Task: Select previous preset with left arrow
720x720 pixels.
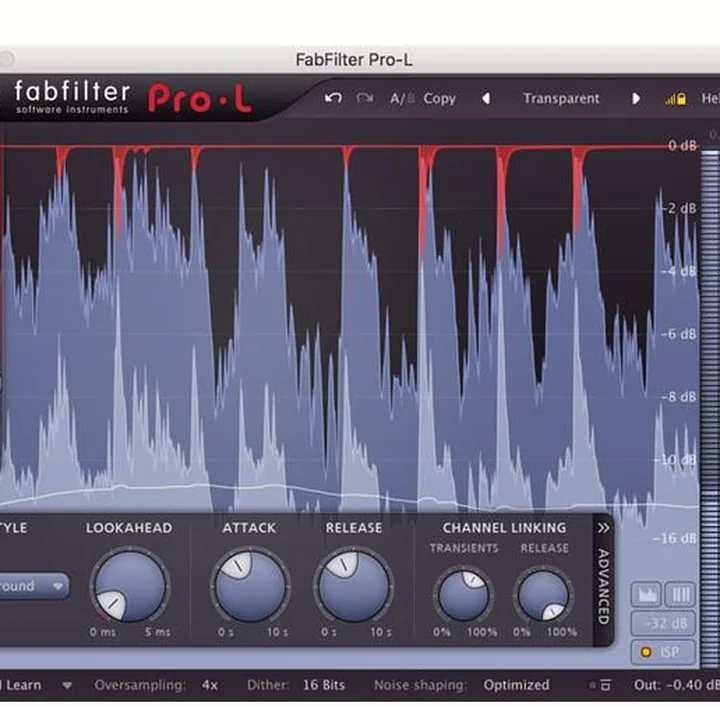Action: [x=486, y=98]
